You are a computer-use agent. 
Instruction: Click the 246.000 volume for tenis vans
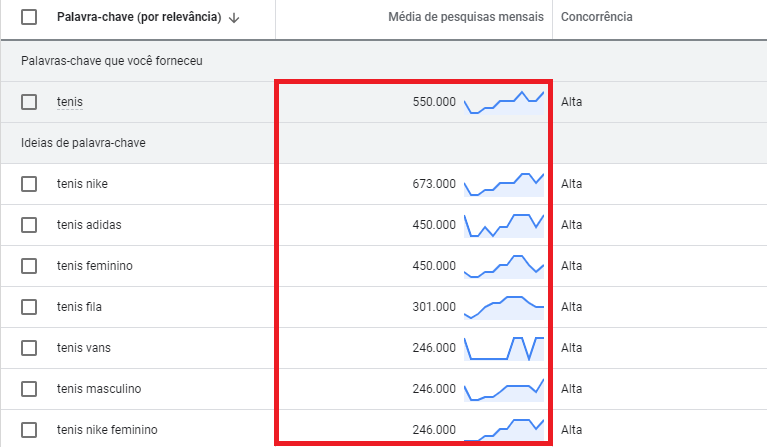434,348
